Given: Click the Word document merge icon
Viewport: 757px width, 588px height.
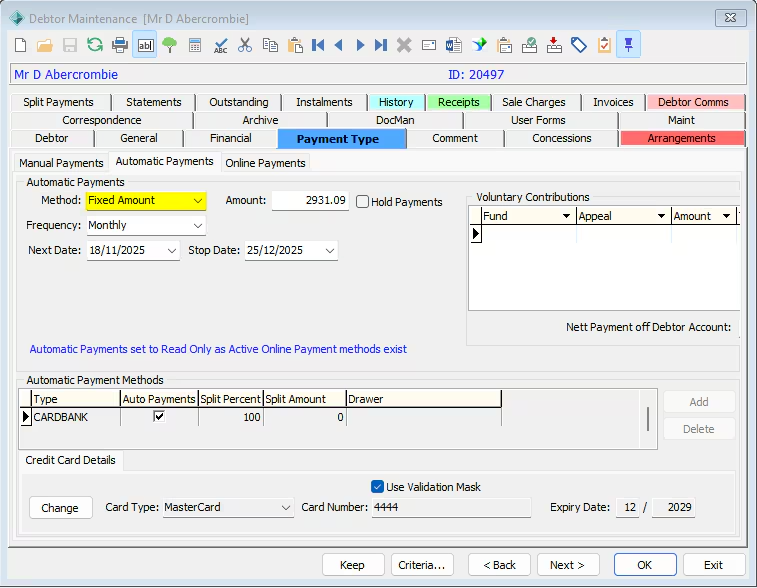Looking at the screenshot, I should coord(454,45).
